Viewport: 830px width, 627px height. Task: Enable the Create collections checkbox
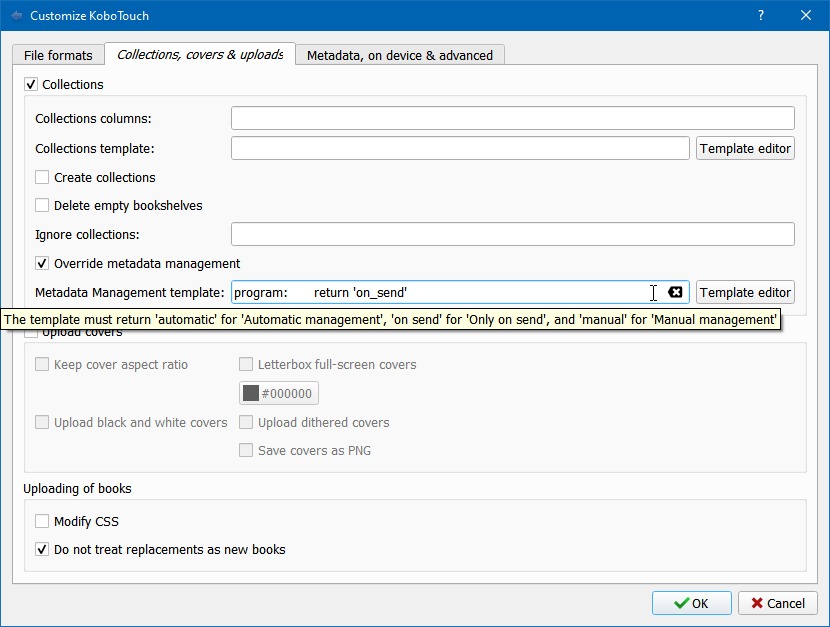[x=42, y=178]
